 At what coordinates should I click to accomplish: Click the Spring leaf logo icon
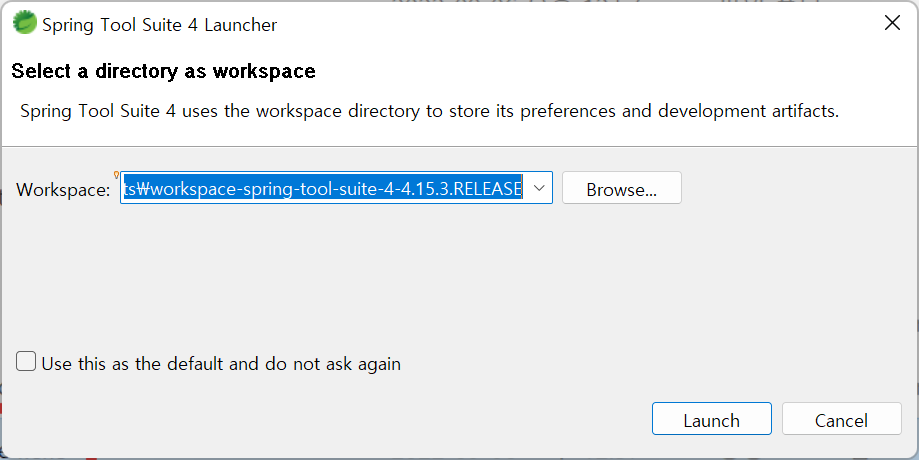(x=25, y=23)
